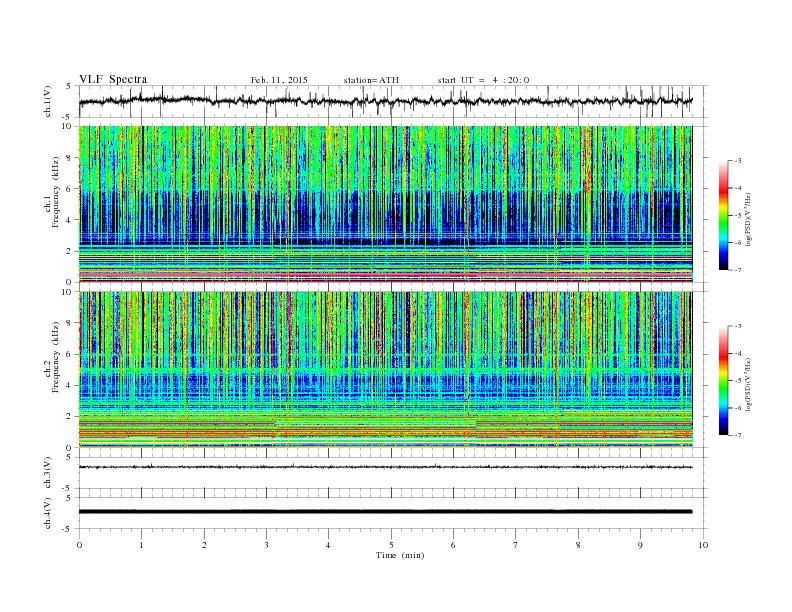Click the '10' frequency tick of ch.1 spectrogram
Image resolution: width=792 pixels, height=612 pixels.
[68, 126]
